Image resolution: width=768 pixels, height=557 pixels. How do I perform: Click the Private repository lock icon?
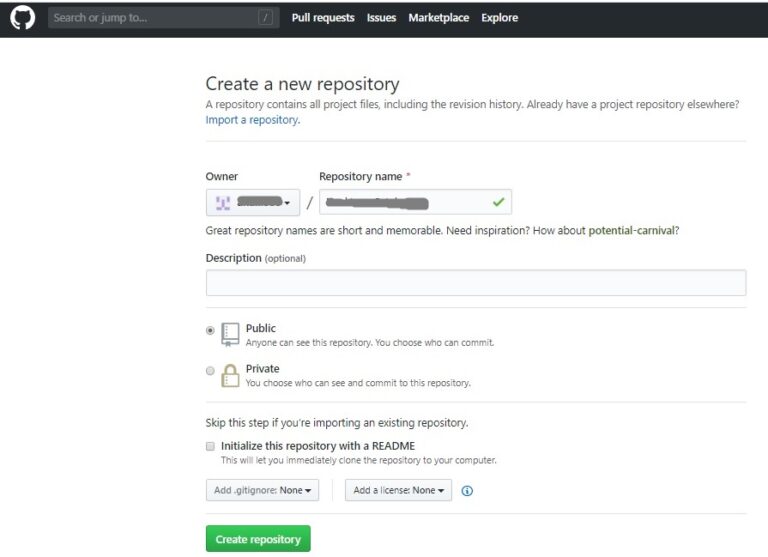[x=231, y=375]
